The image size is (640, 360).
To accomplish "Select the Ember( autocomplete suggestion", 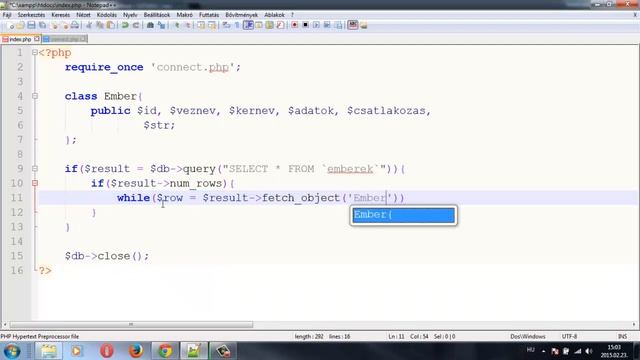I will pos(403,215).
